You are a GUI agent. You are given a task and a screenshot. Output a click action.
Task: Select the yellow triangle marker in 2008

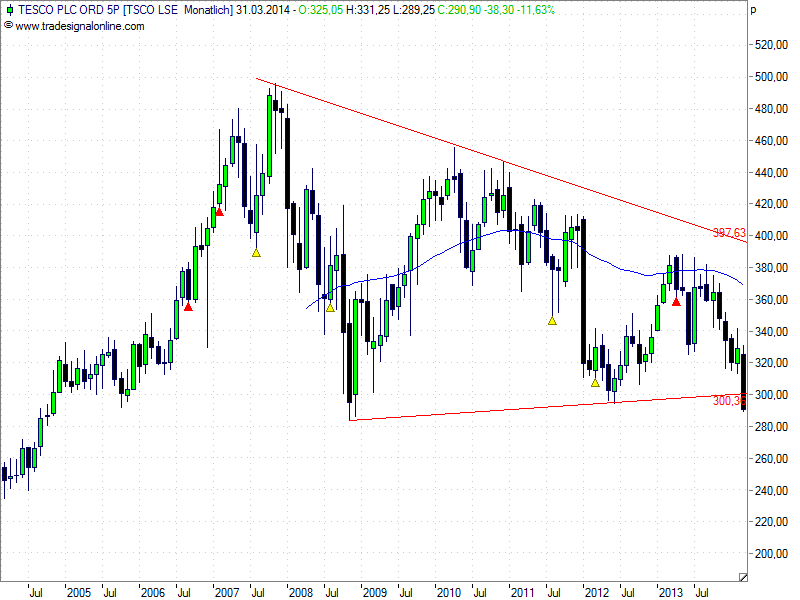pyautogui.click(x=330, y=307)
